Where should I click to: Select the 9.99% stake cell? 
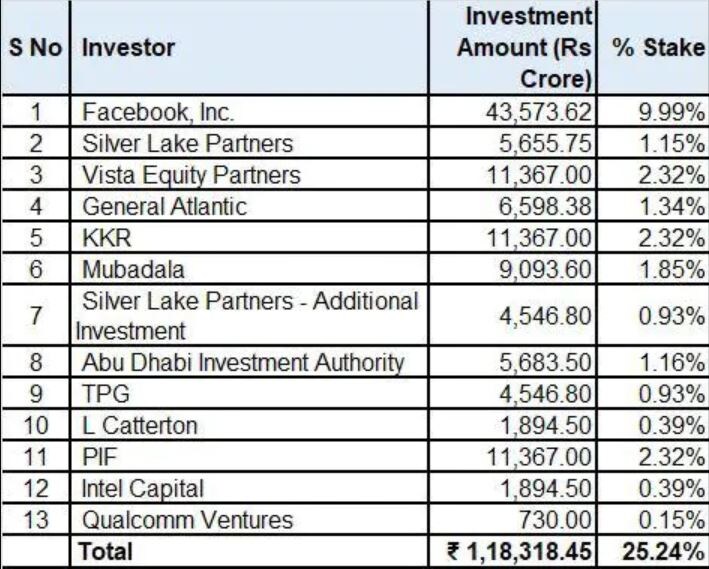[653, 111]
